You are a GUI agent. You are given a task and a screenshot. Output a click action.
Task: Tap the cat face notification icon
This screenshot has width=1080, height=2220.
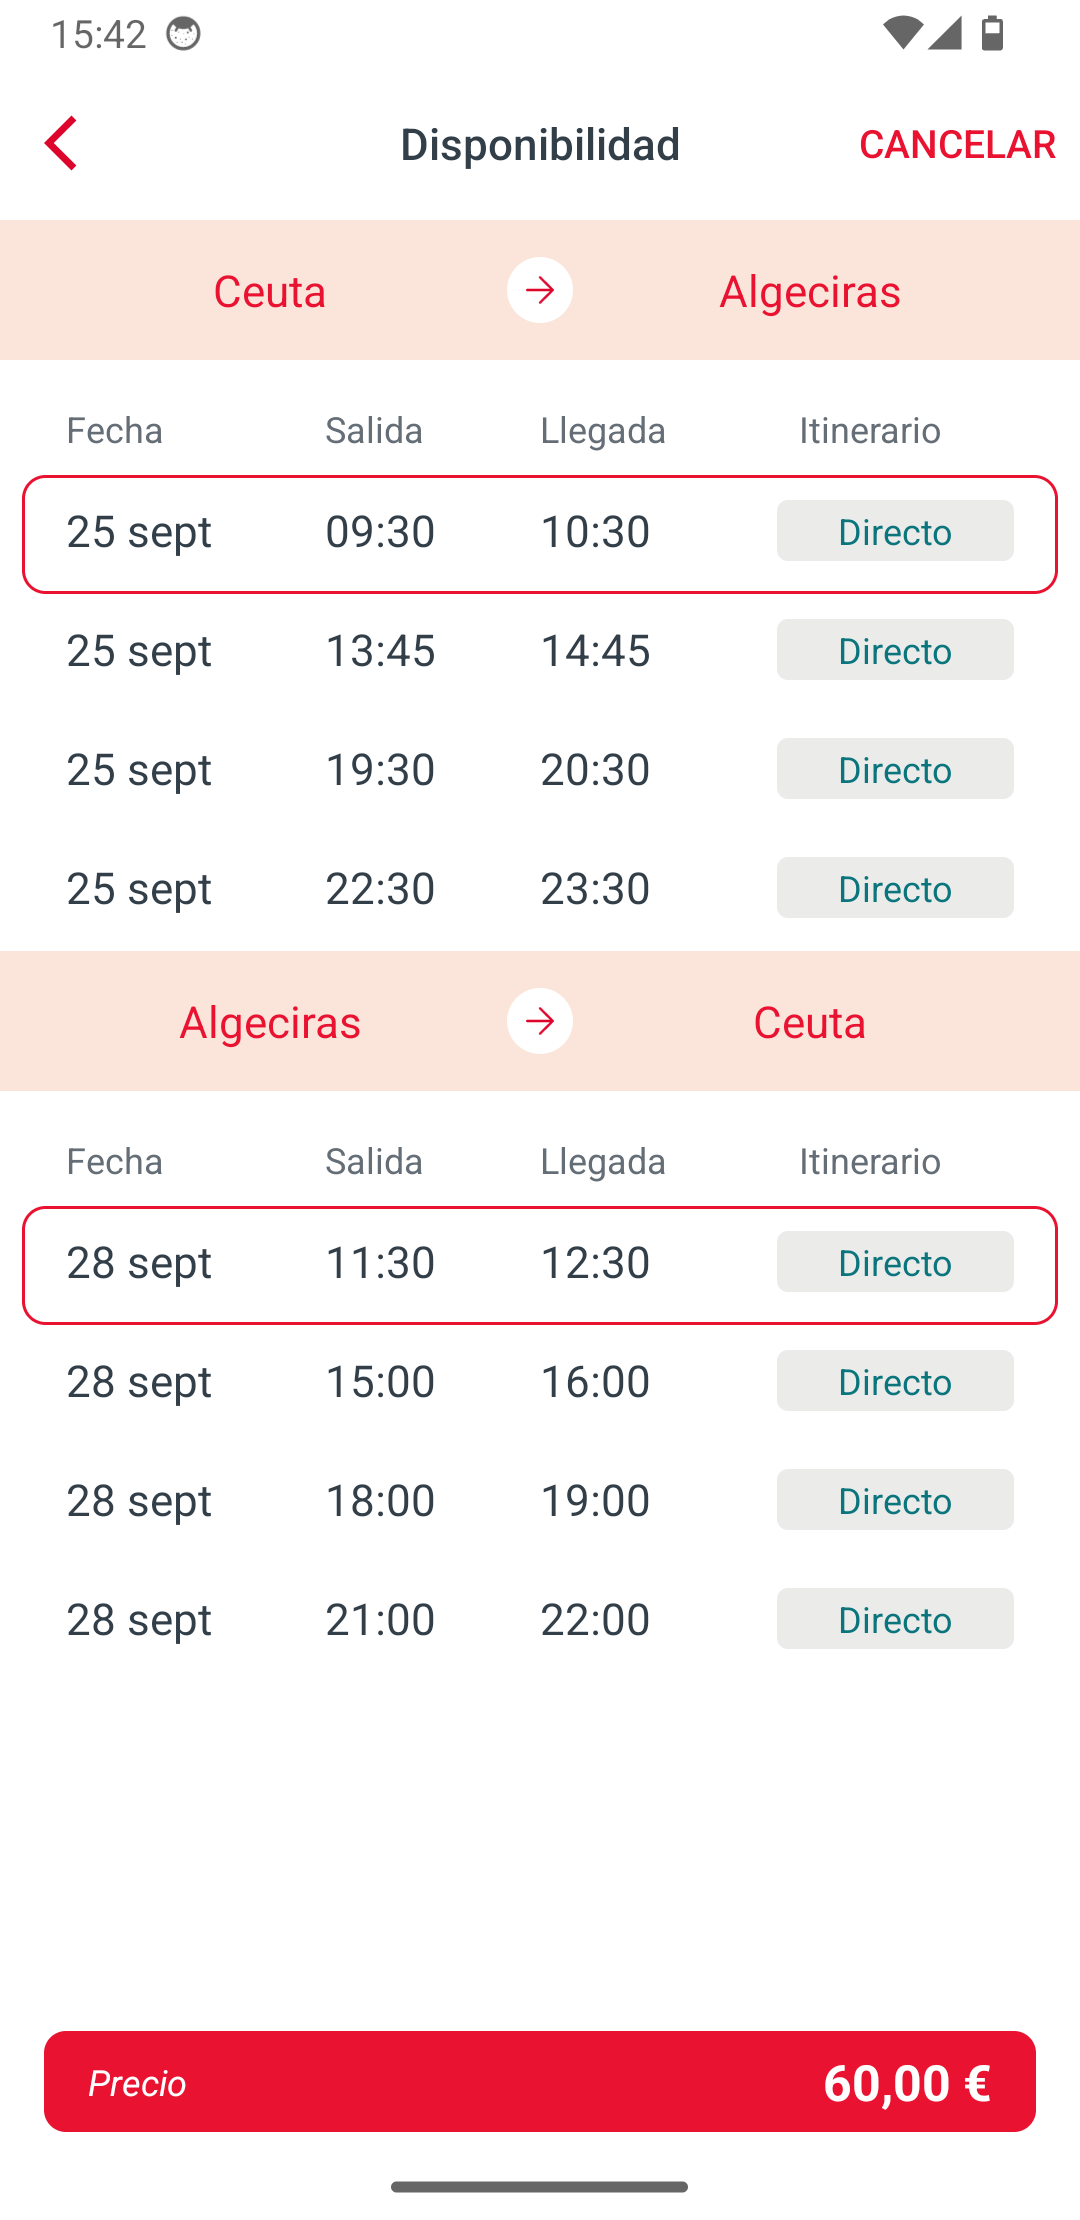[183, 34]
